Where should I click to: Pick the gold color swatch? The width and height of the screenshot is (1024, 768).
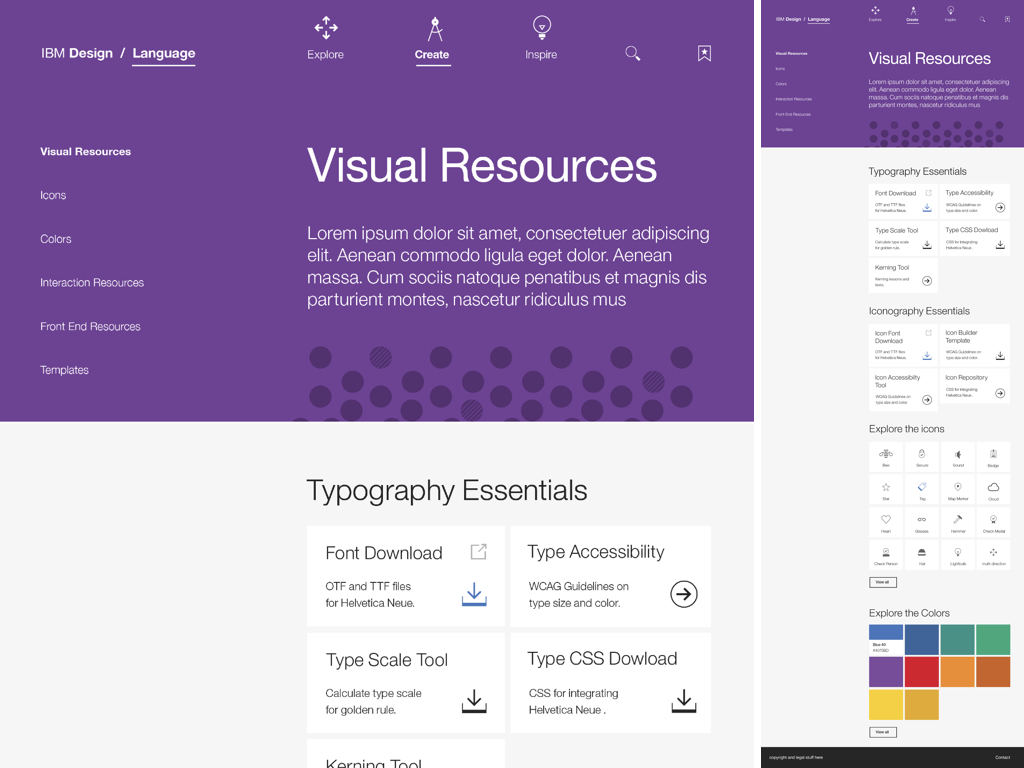tap(921, 705)
